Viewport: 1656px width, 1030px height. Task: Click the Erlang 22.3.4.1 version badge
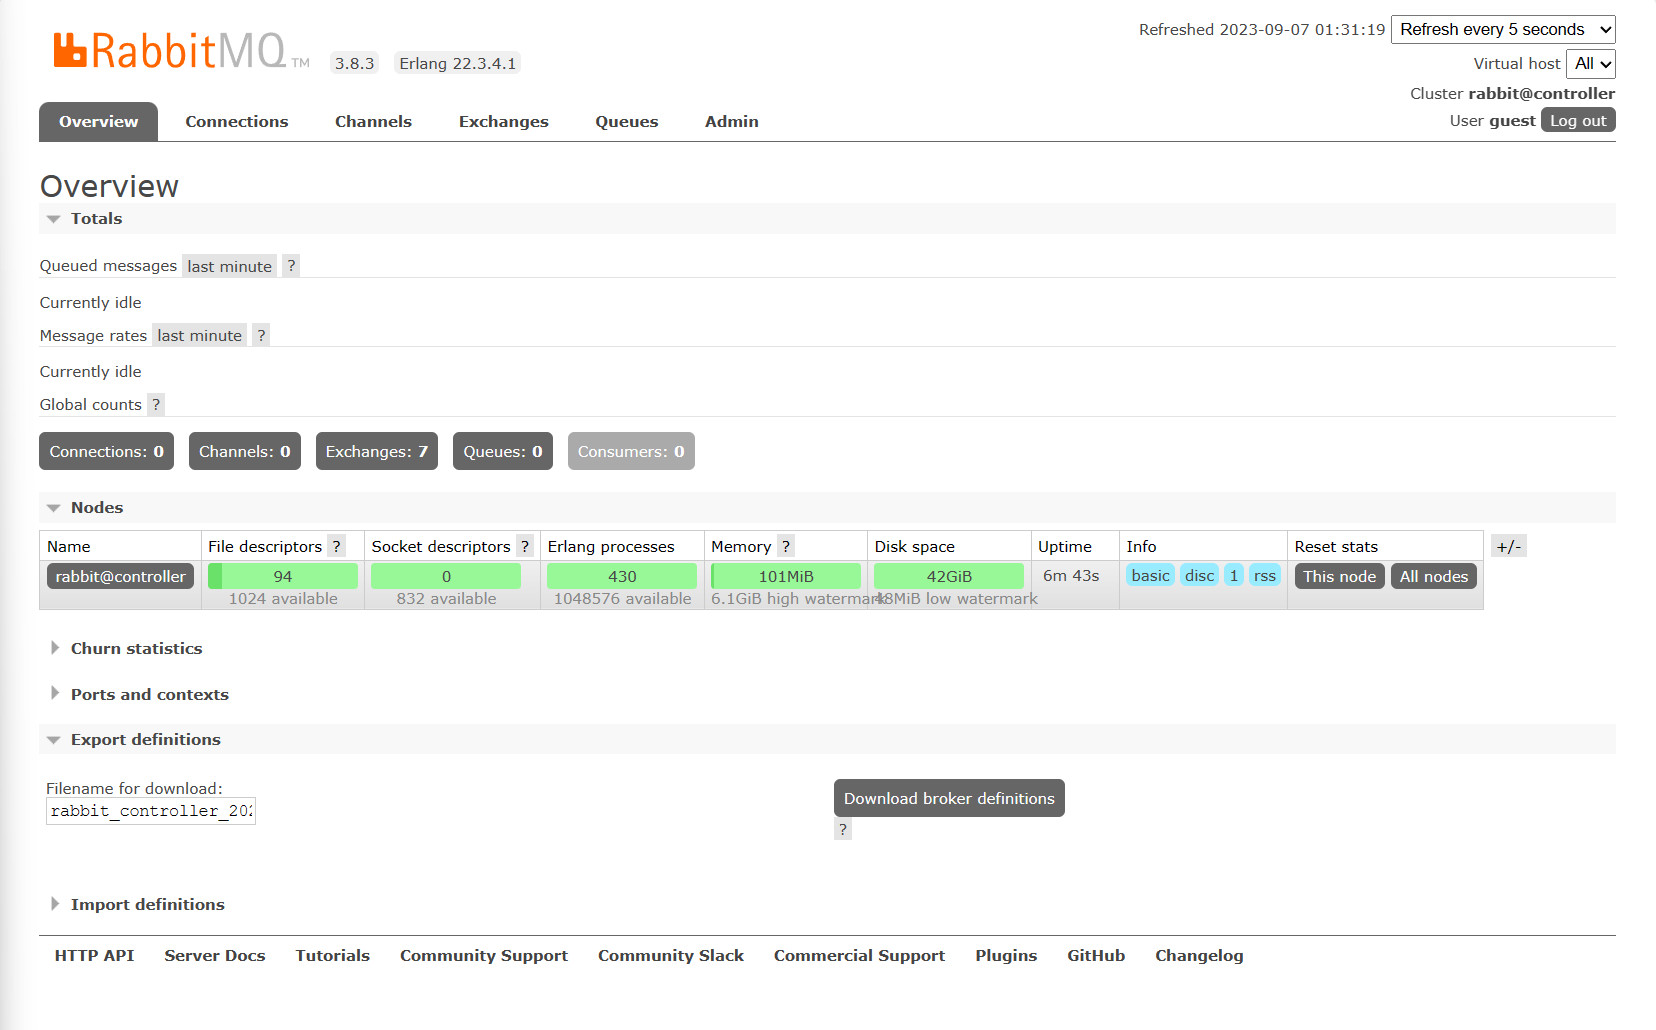(458, 63)
